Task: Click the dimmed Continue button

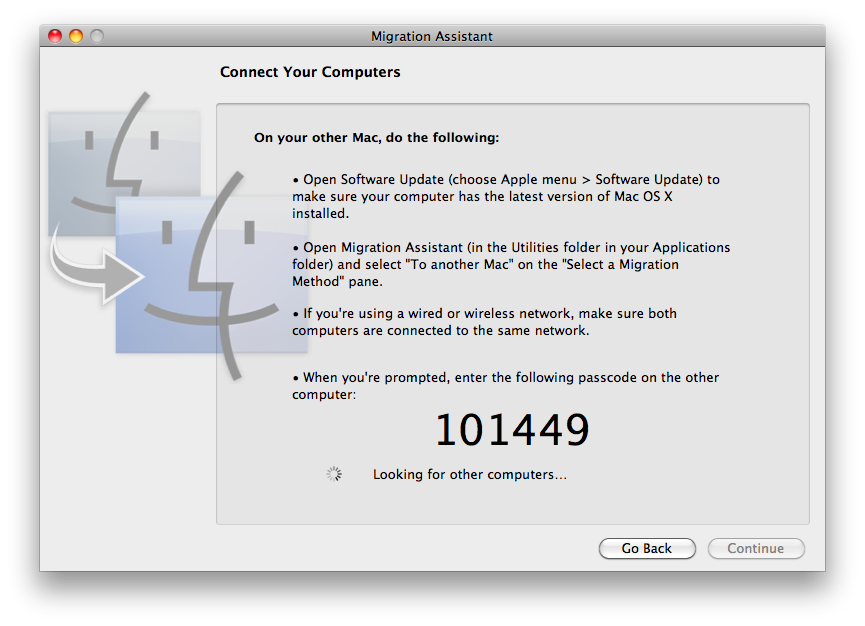Action: click(756, 548)
